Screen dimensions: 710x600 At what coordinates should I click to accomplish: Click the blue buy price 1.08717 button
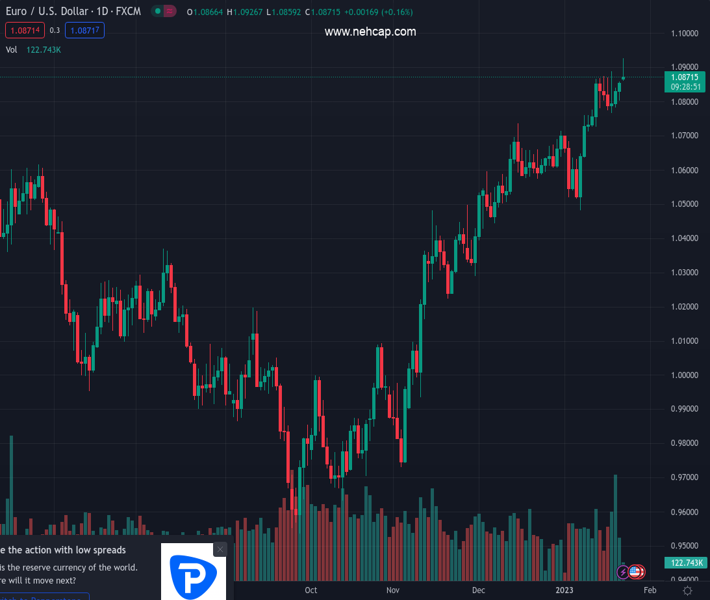(x=84, y=31)
